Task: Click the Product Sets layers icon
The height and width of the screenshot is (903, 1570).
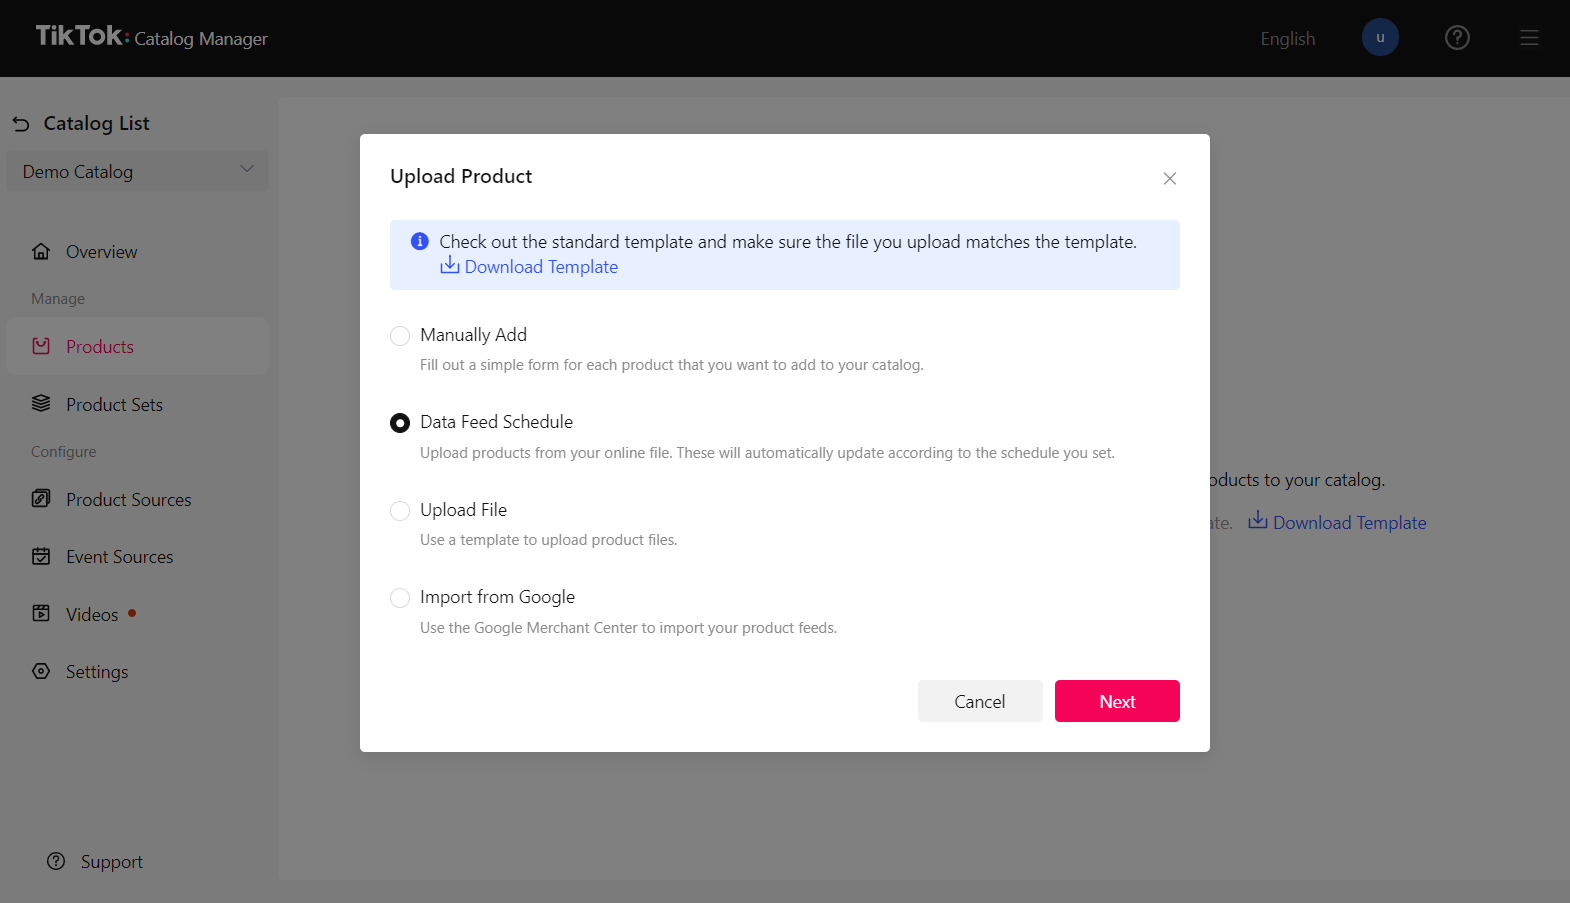Action: (x=41, y=404)
